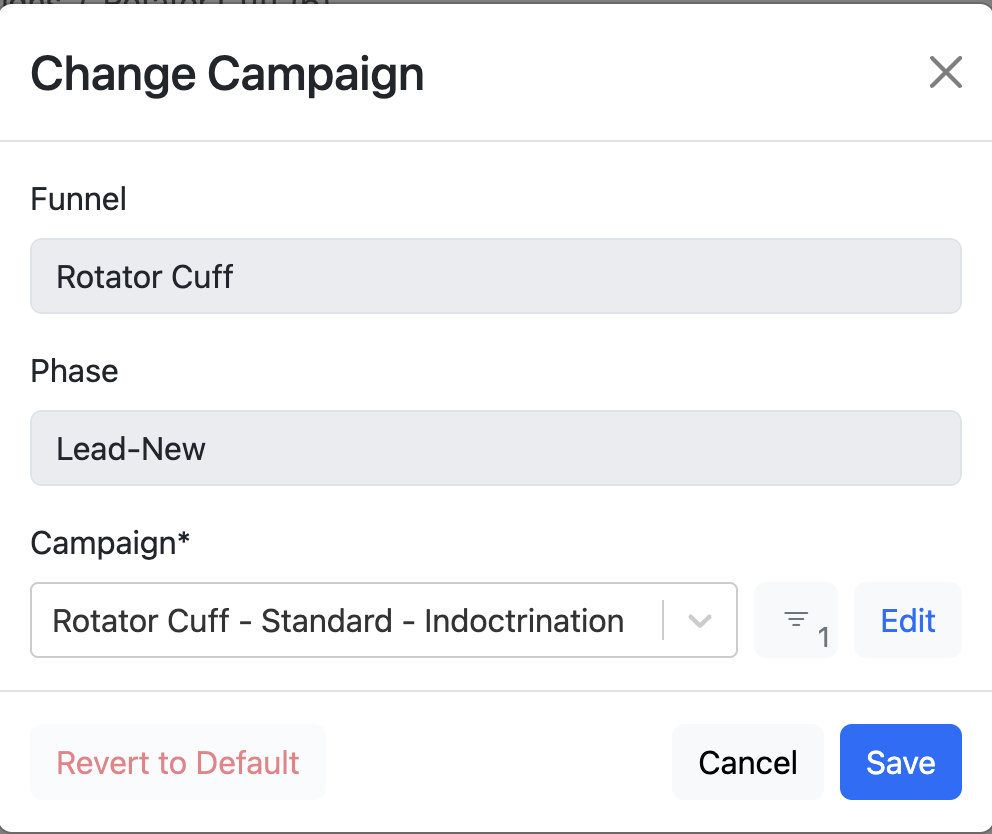
Task: Click the Funnel field showing Rotator Cuff
Action: pyautogui.click(x=495, y=276)
